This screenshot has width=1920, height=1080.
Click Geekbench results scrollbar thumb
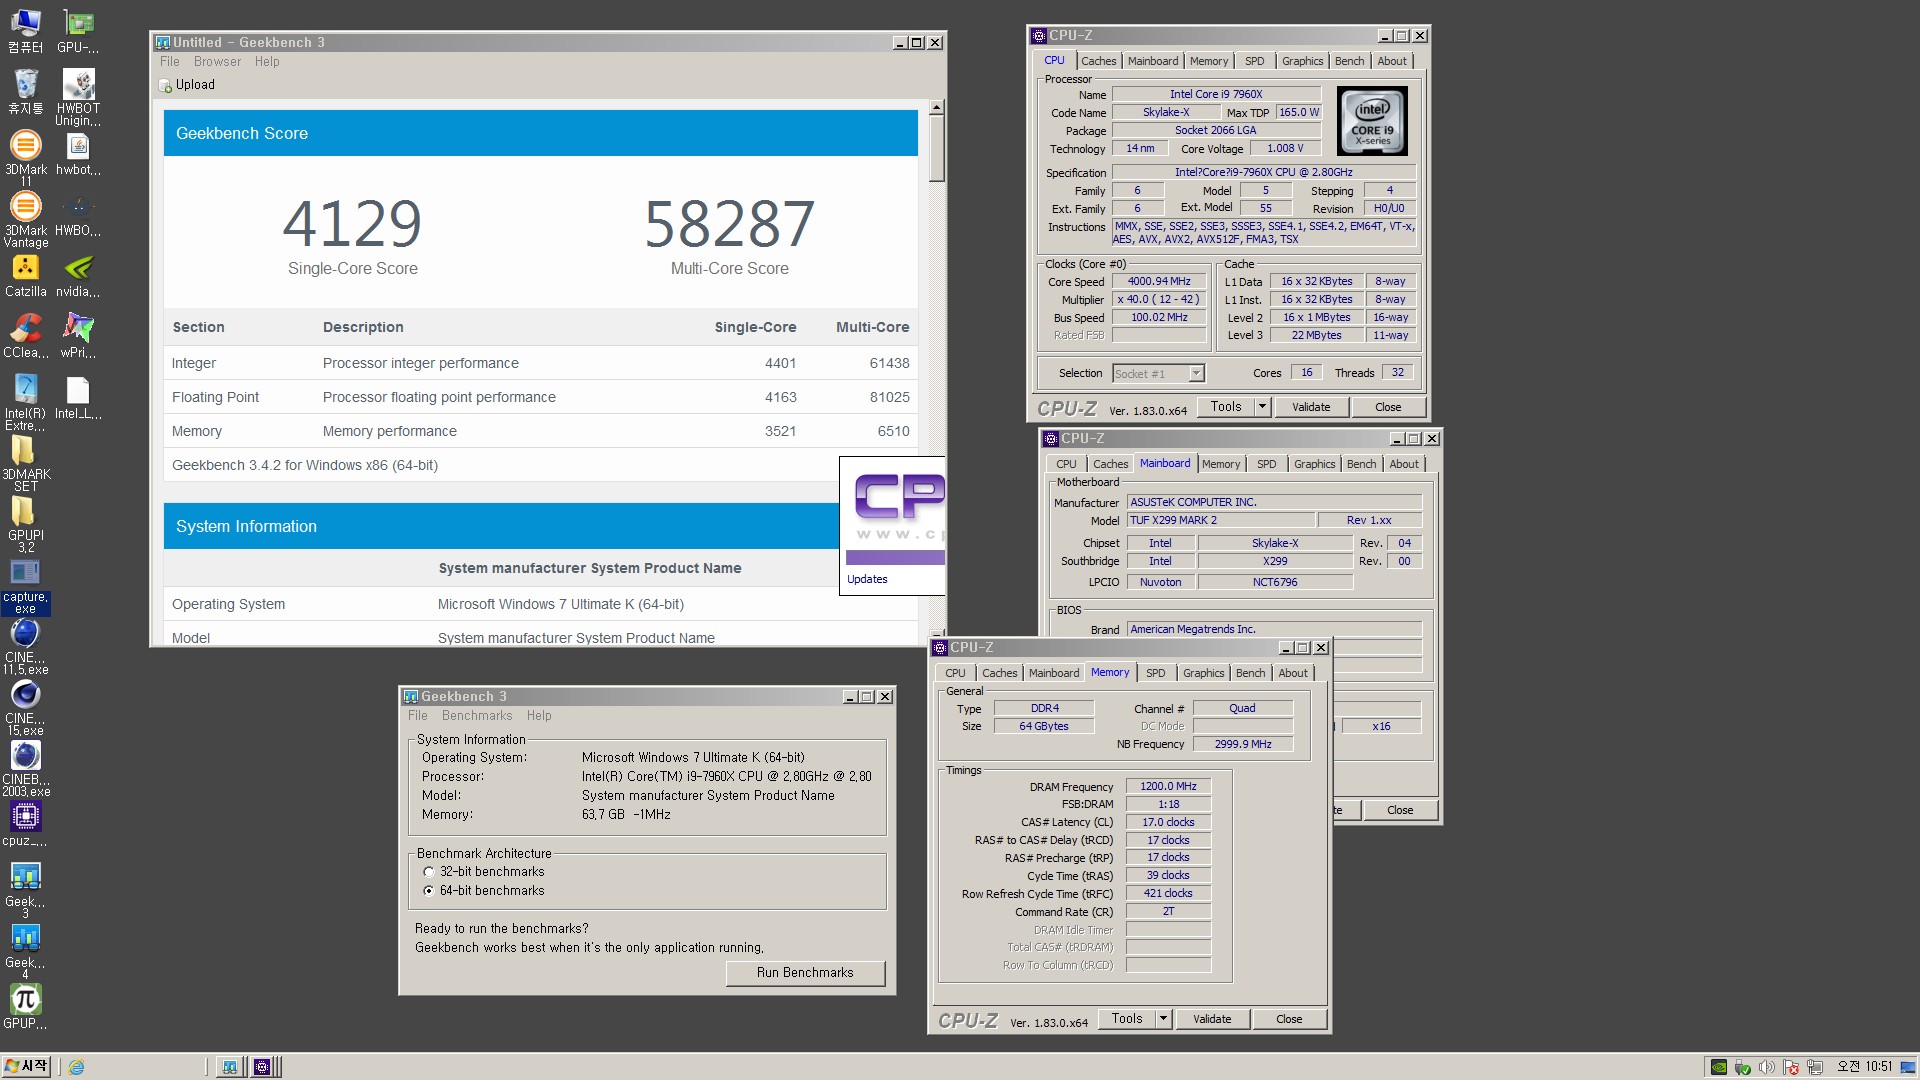[x=936, y=147]
